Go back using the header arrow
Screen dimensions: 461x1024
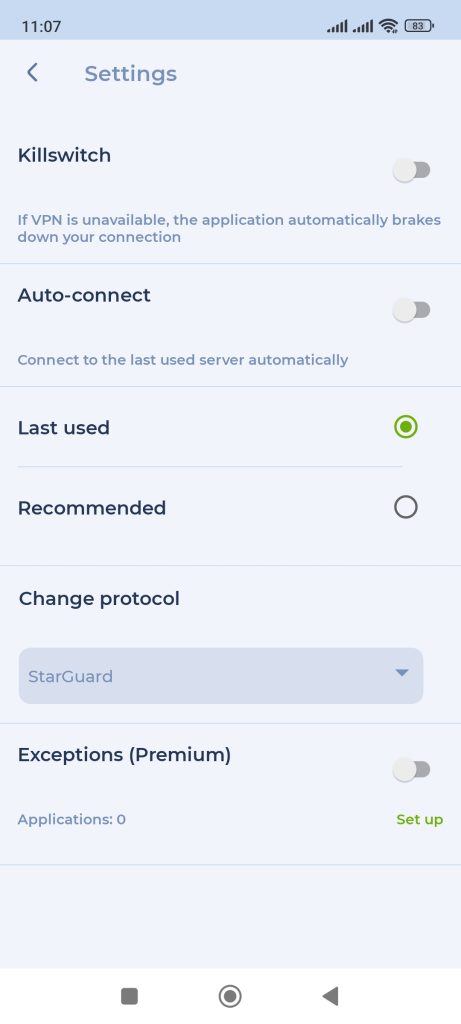tap(32, 72)
